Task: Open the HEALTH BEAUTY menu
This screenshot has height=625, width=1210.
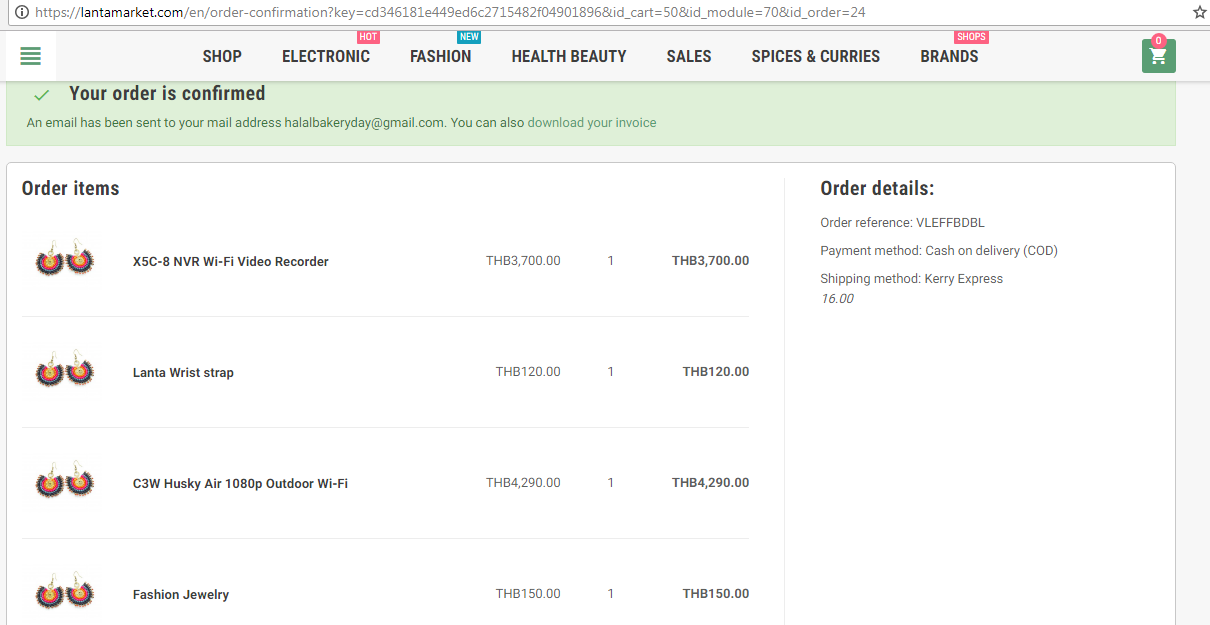Action: click(x=569, y=56)
